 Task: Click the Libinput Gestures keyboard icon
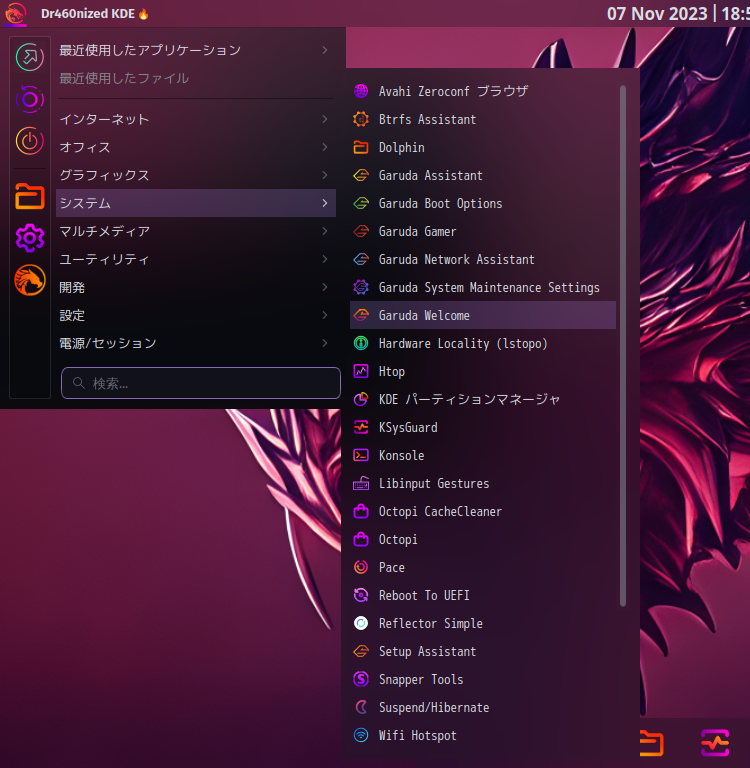361,483
